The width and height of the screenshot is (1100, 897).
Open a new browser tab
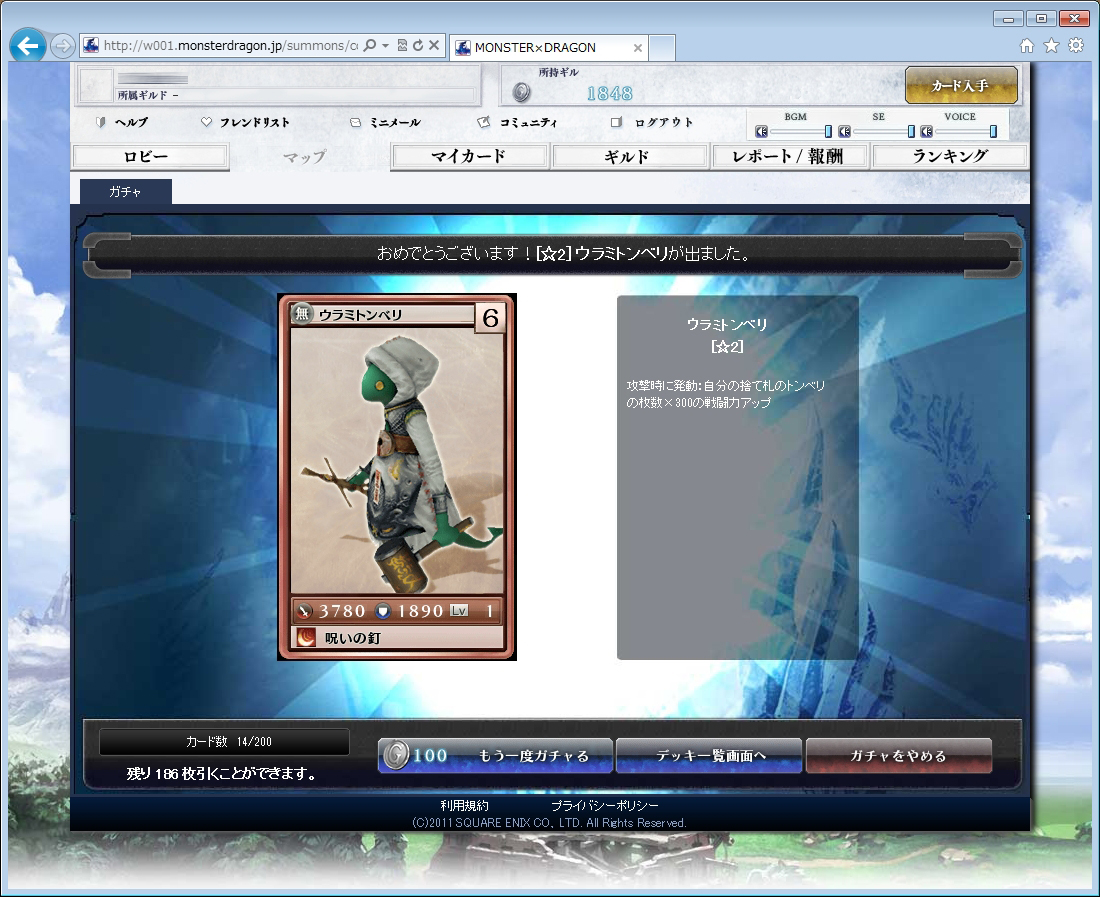662,48
